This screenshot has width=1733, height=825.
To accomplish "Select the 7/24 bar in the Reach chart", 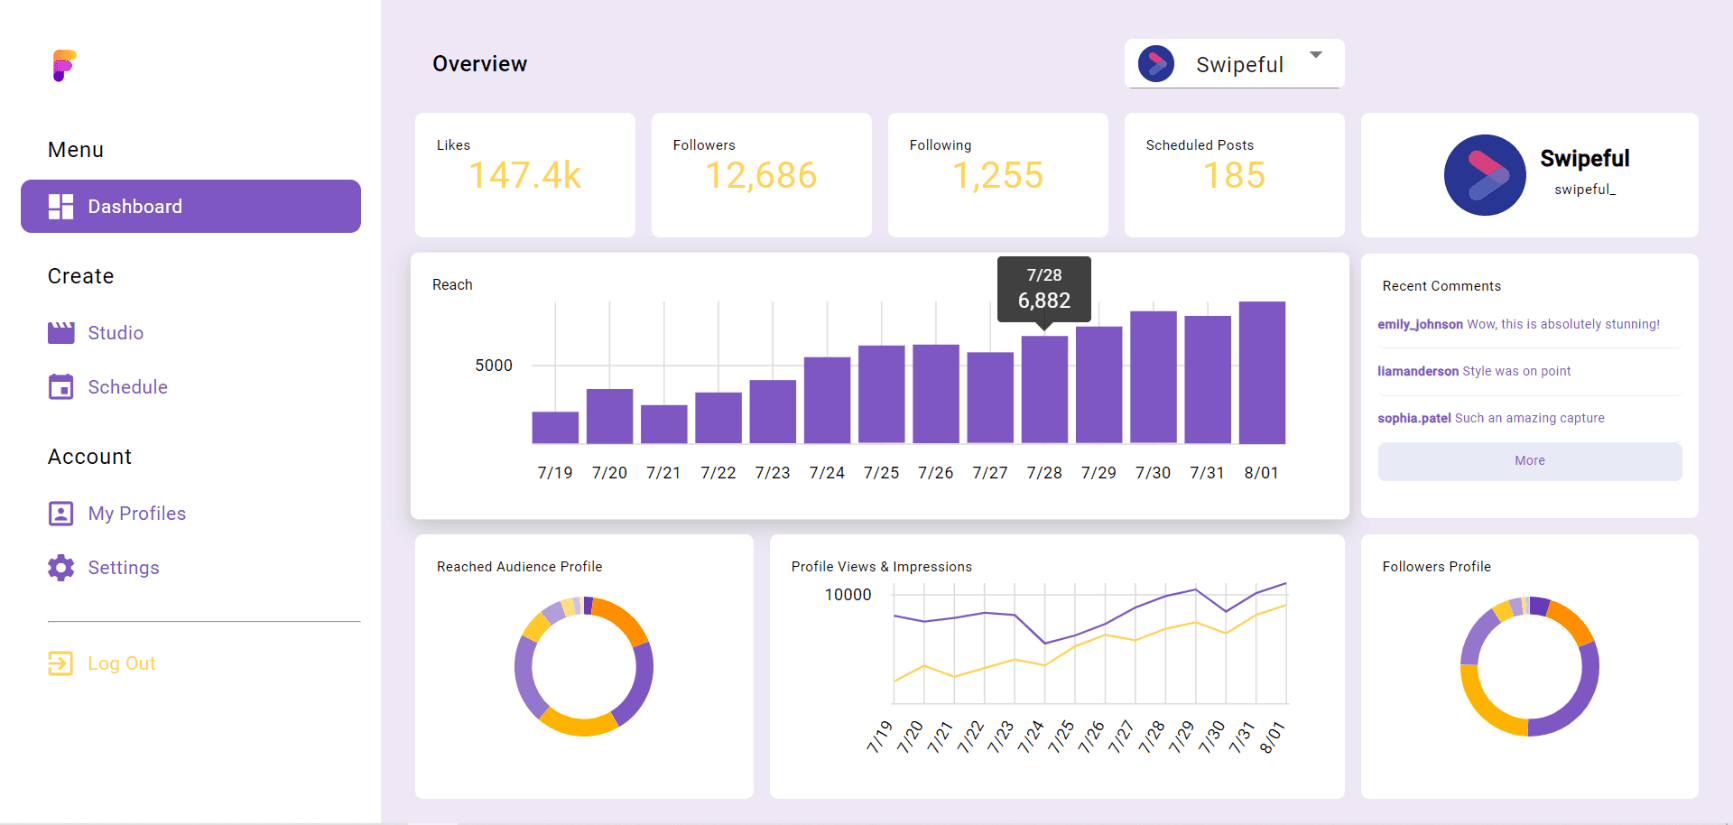I will [827, 400].
